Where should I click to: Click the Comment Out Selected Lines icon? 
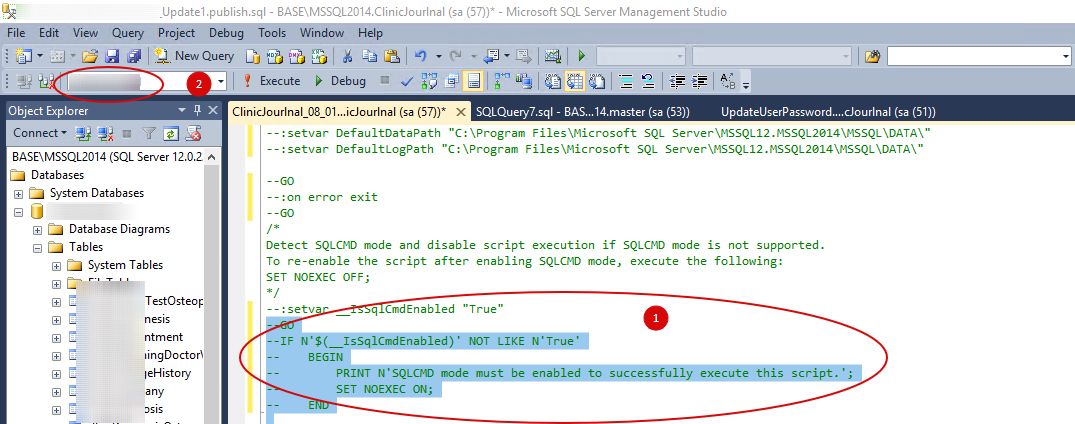pos(626,81)
